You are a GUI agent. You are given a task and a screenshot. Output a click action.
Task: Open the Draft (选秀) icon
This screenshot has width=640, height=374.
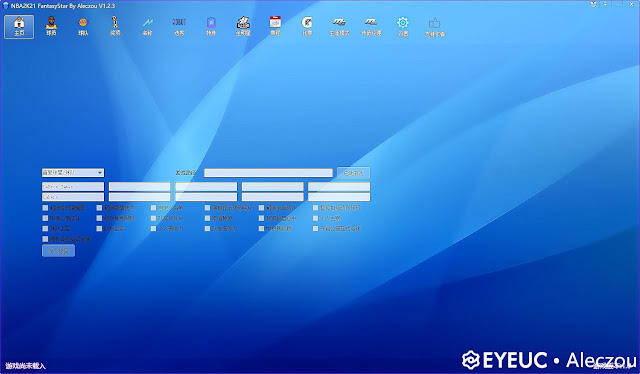tap(179, 27)
